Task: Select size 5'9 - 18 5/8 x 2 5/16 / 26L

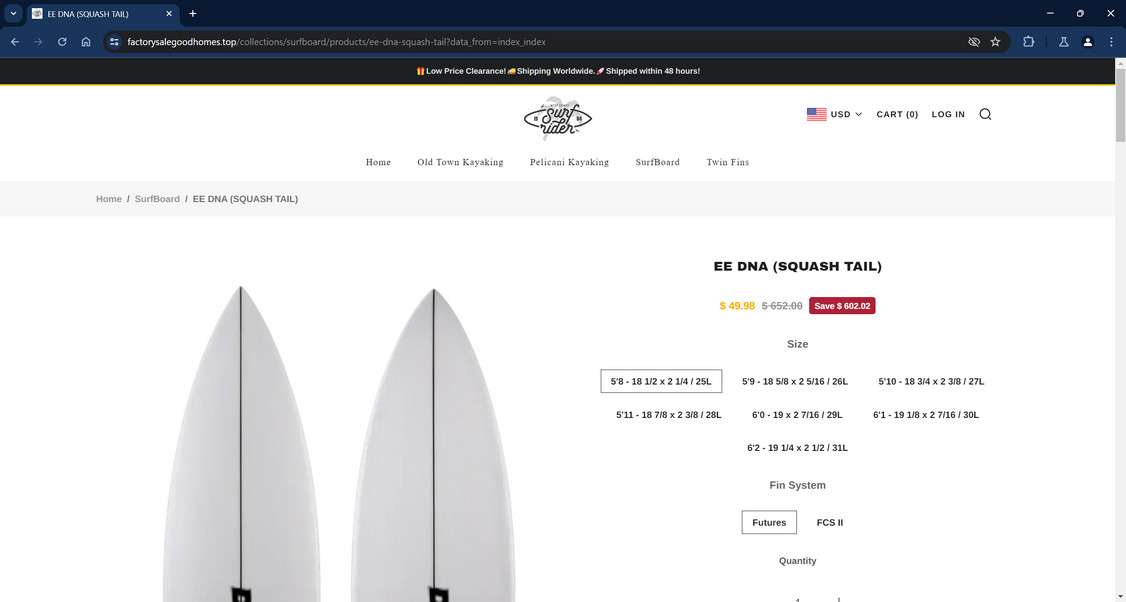Action: coord(795,381)
